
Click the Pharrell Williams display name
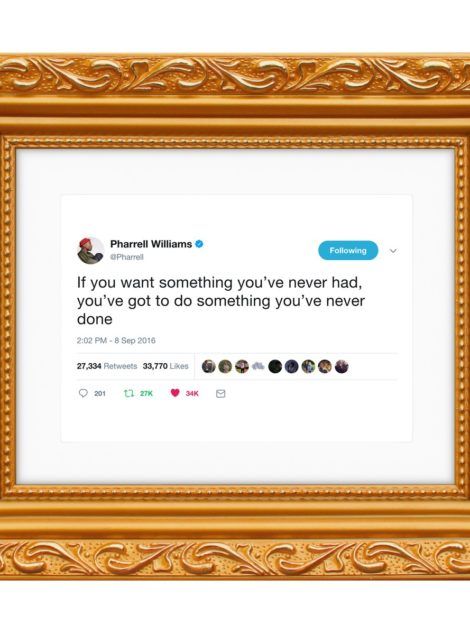(x=151, y=244)
